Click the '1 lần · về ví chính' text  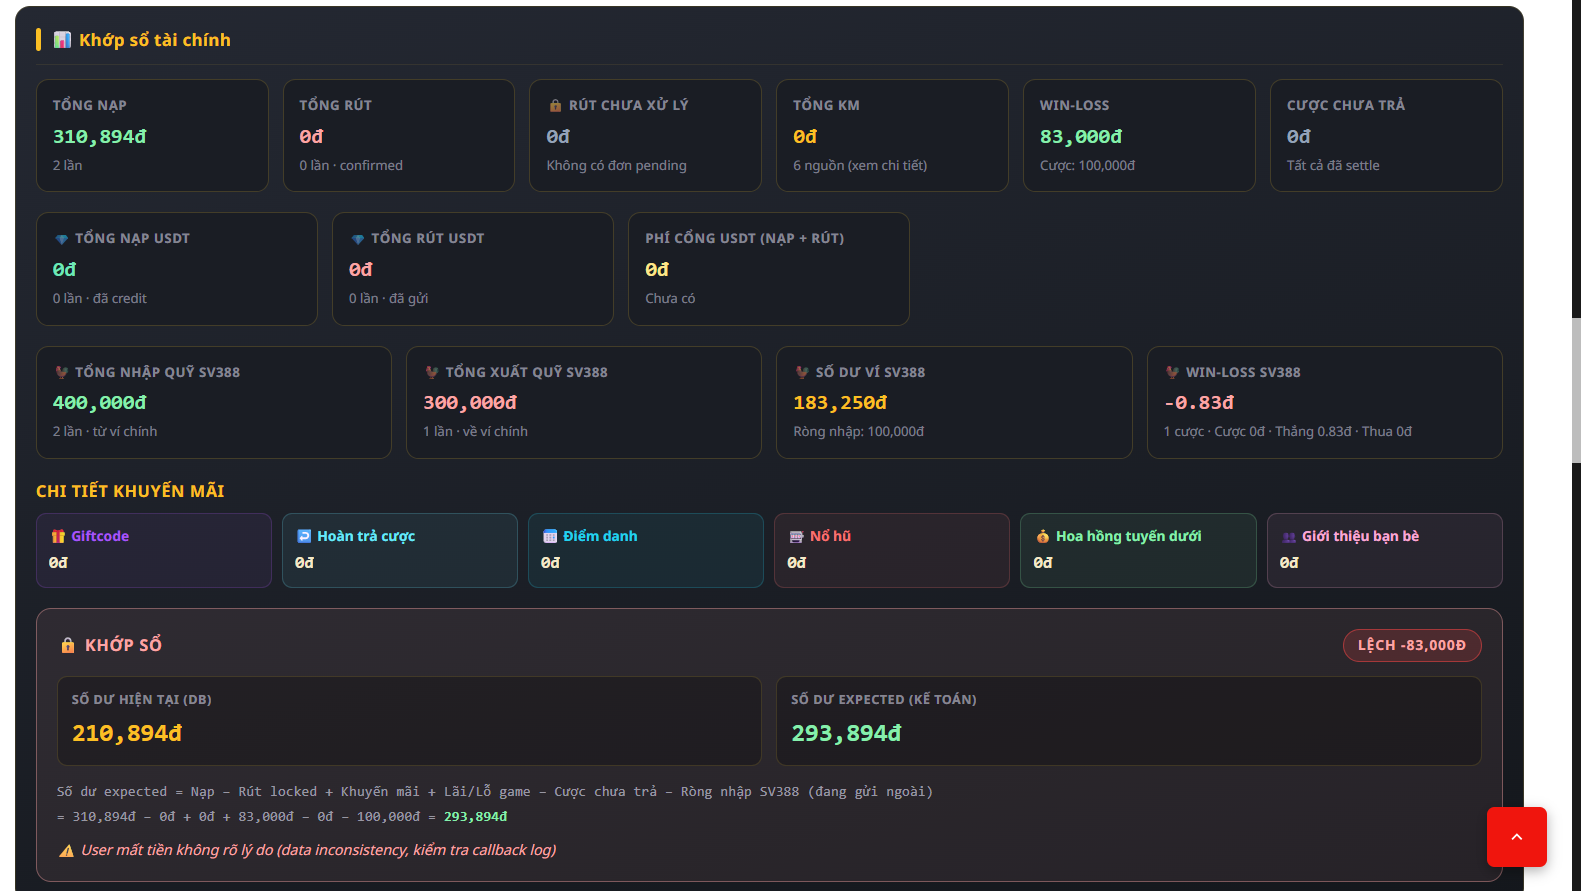(475, 432)
